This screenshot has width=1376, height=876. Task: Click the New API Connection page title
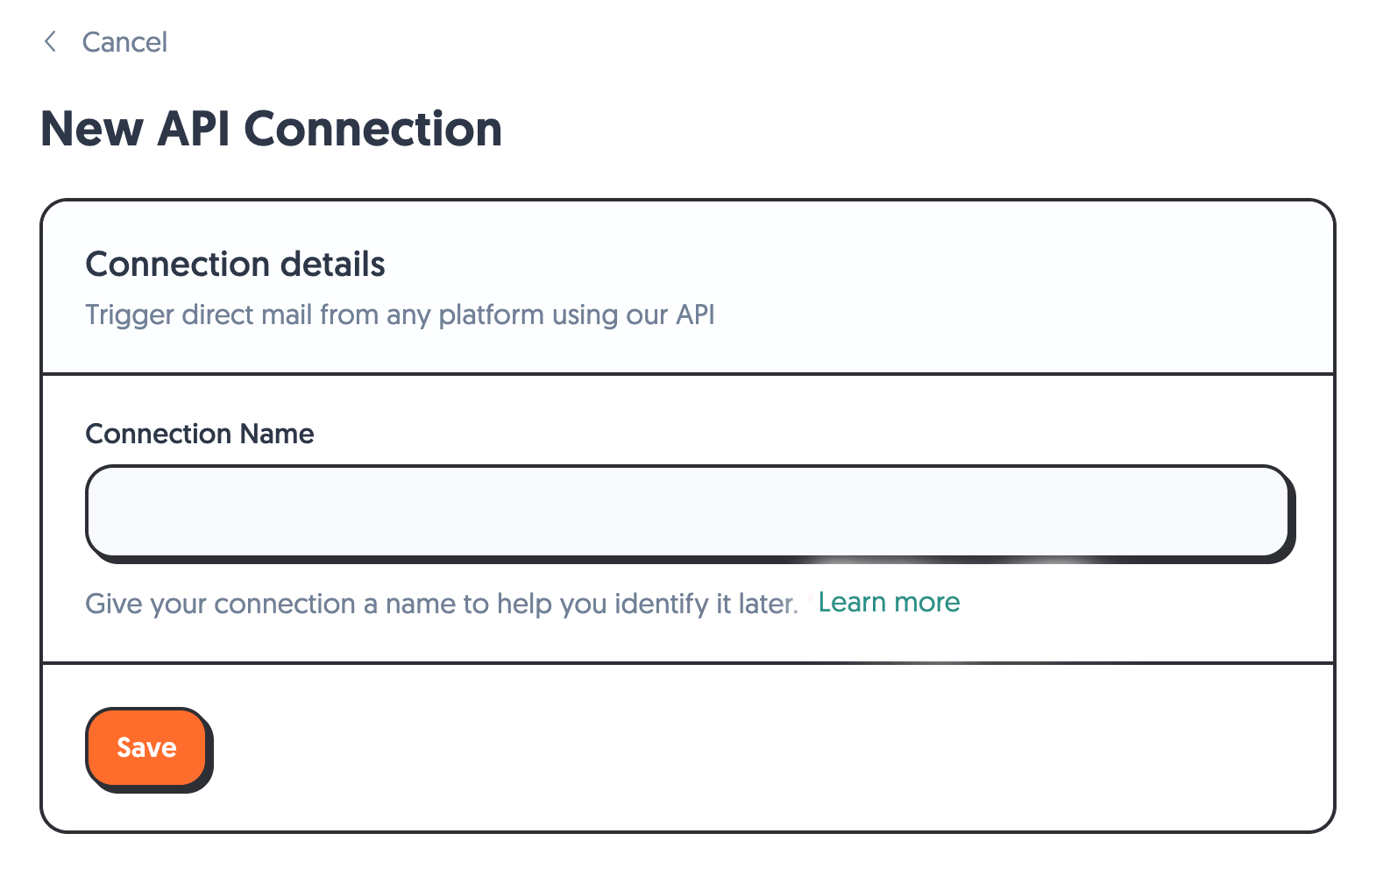271,128
